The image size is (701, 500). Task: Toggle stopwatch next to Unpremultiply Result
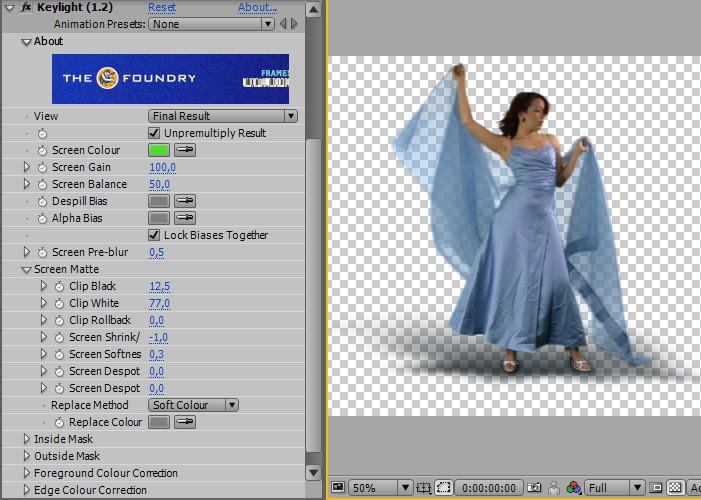point(42,133)
